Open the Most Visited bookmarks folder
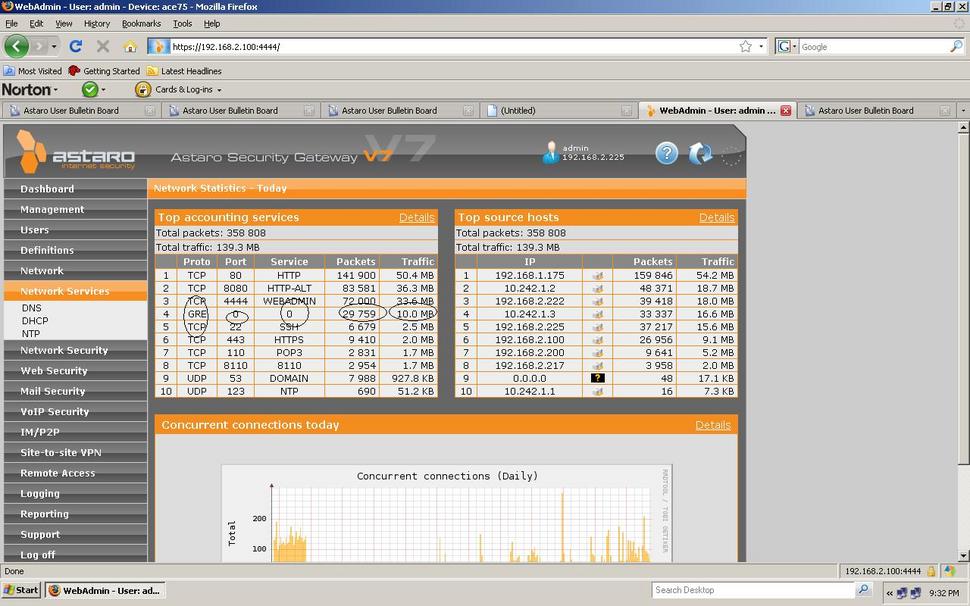The width and height of the screenshot is (970, 606). [33, 71]
